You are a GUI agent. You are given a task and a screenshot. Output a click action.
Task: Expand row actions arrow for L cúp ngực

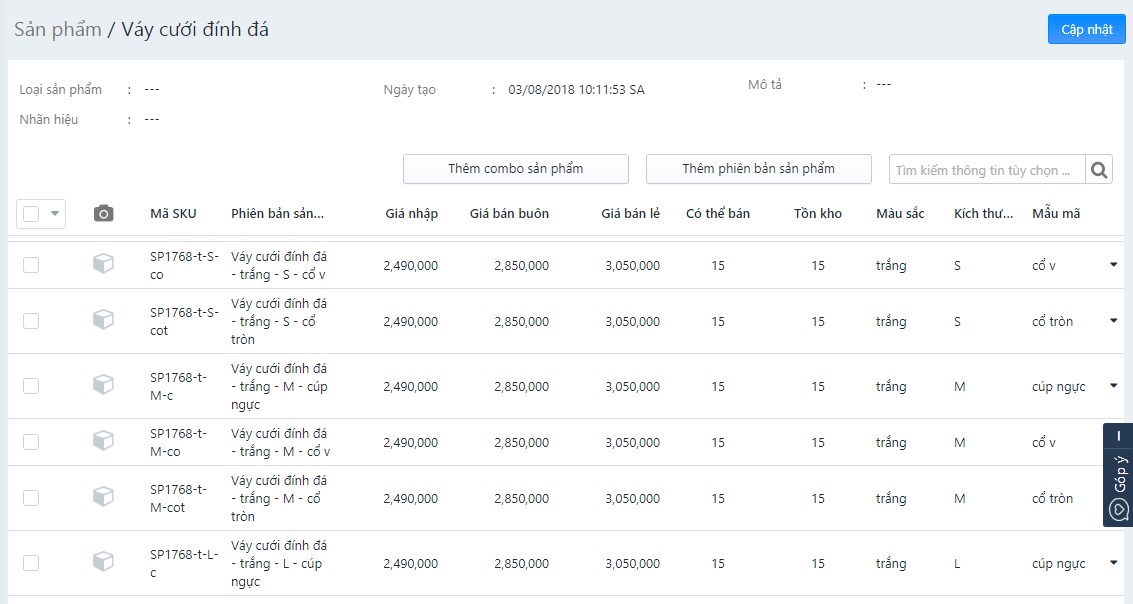tap(1113, 563)
